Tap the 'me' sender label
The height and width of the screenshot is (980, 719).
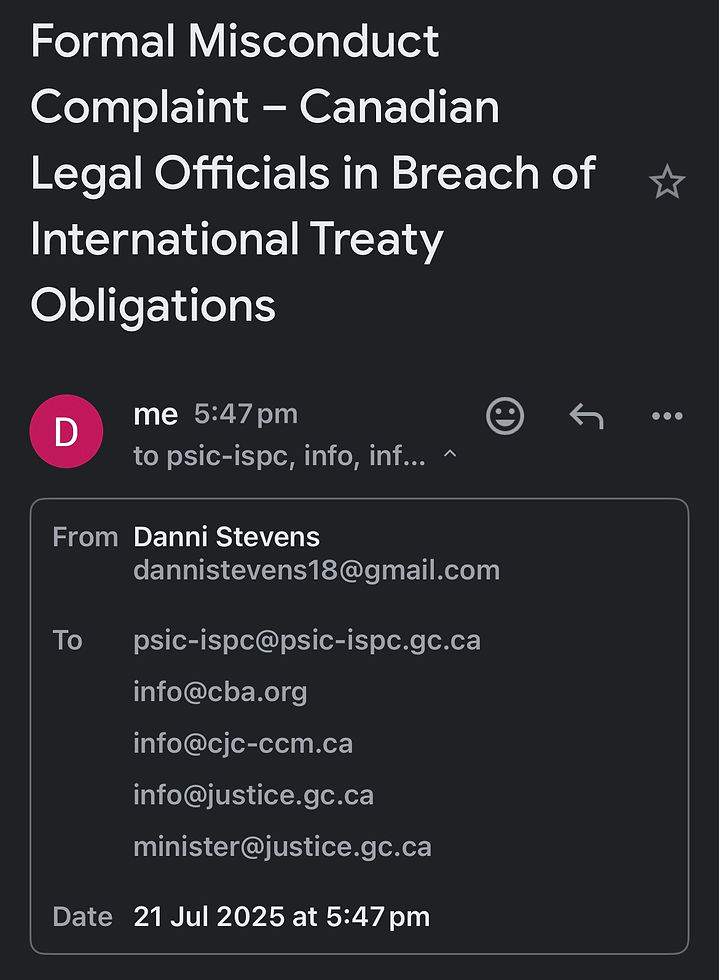(156, 415)
